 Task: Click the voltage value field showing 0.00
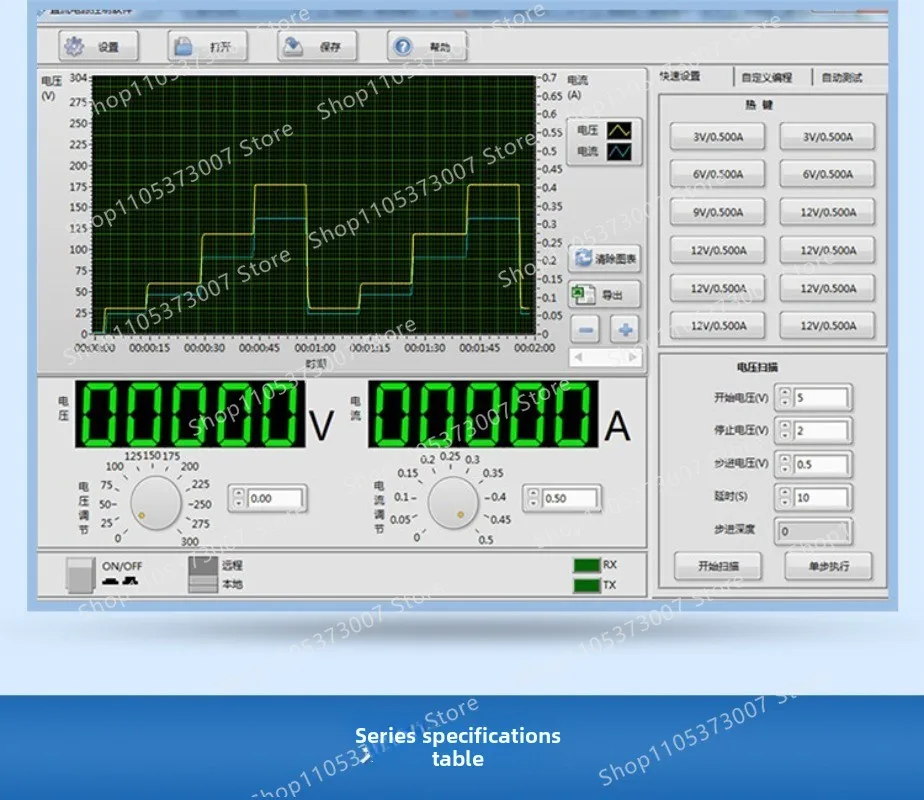[x=275, y=498]
